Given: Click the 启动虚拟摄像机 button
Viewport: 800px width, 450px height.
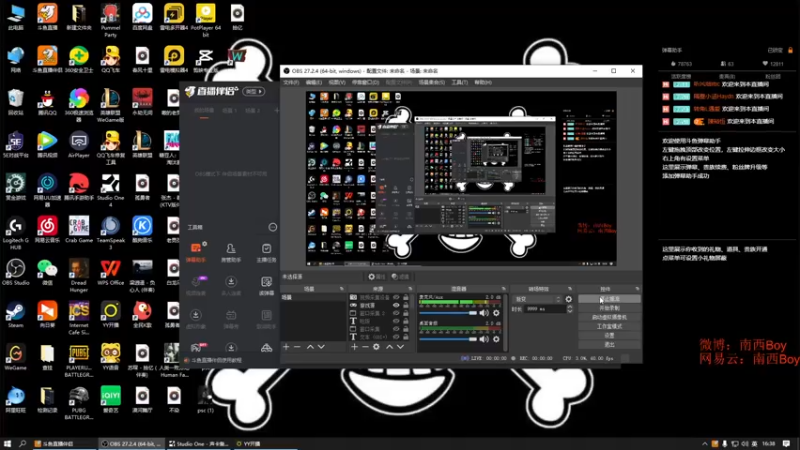Looking at the screenshot, I should pyautogui.click(x=609, y=317).
